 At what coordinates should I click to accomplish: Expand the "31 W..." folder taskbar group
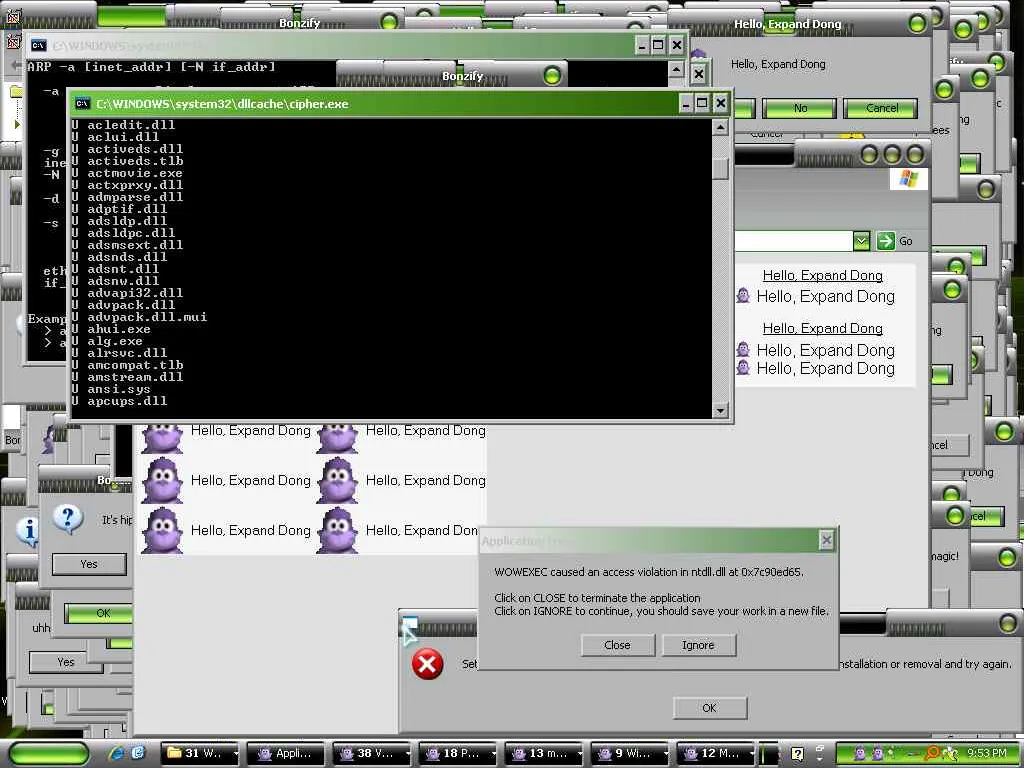tap(236, 754)
